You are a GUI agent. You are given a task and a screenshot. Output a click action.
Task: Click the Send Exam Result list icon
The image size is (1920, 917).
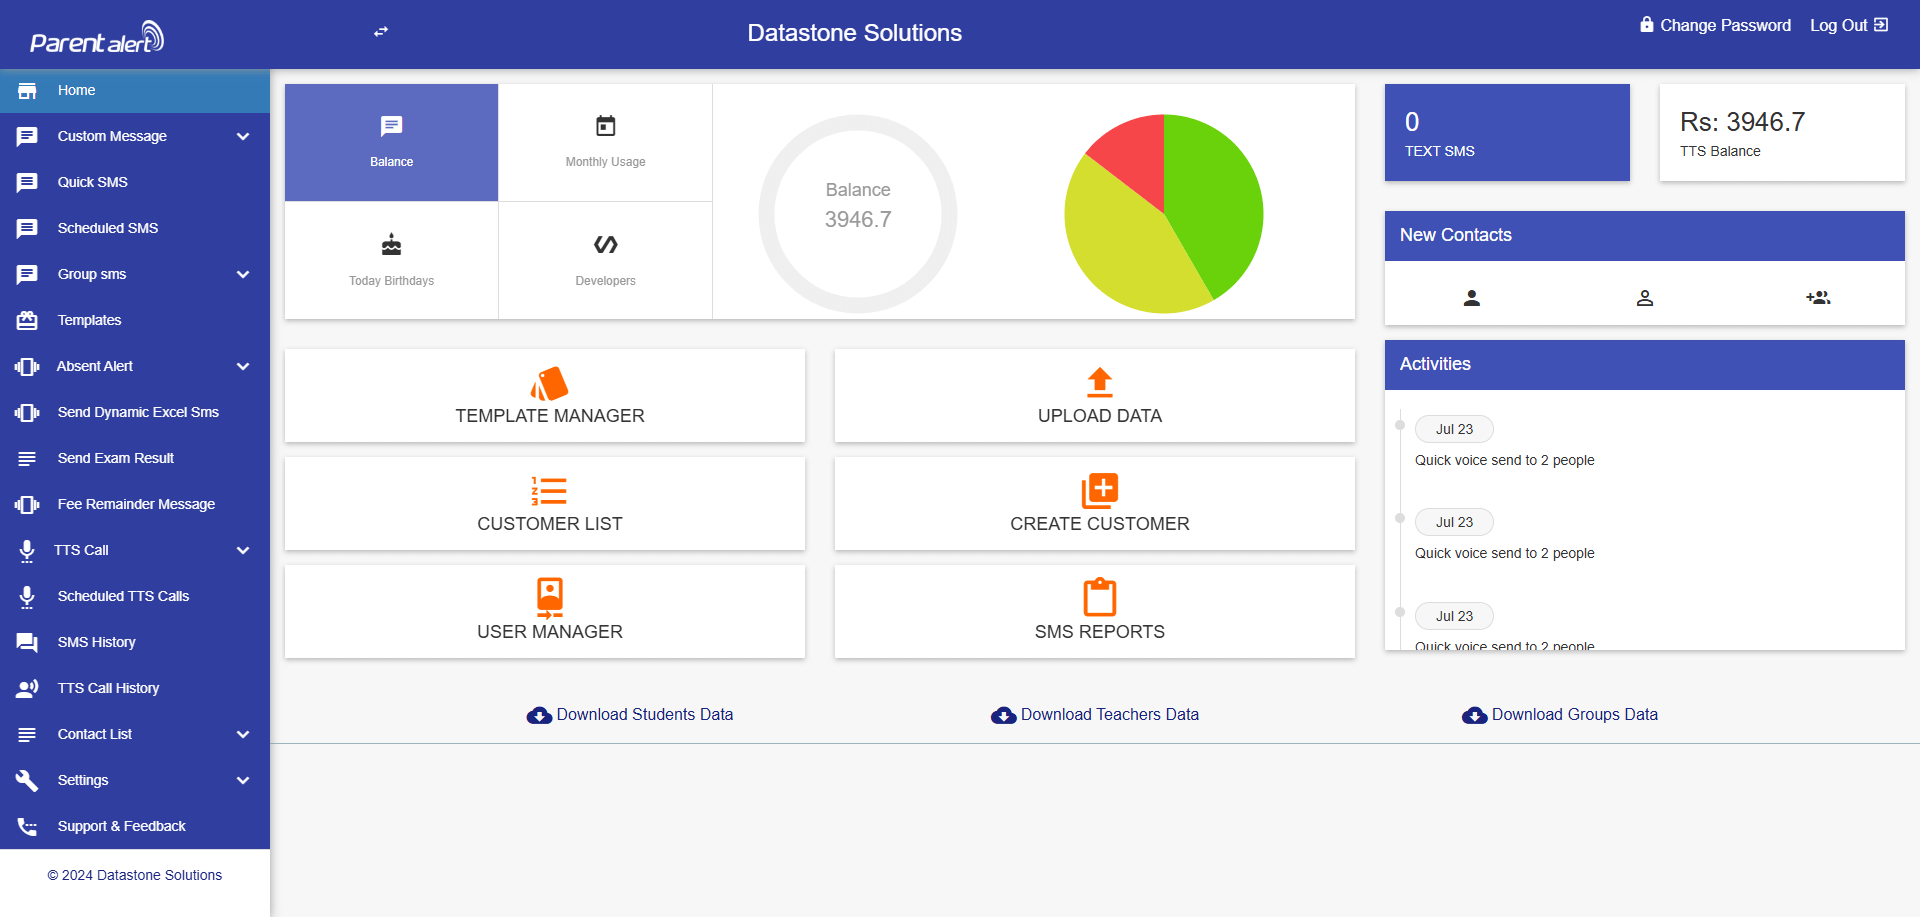click(x=27, y=459)
